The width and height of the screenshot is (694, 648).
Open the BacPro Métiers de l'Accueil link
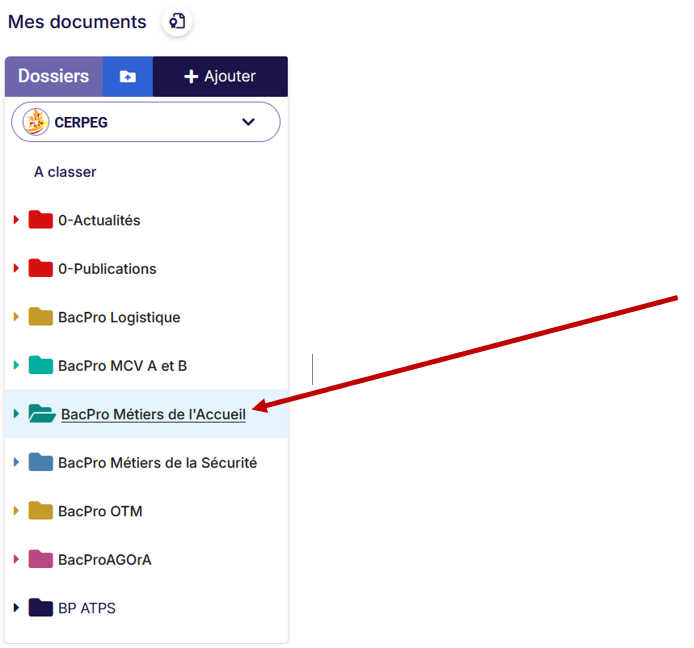pos(153,415)
